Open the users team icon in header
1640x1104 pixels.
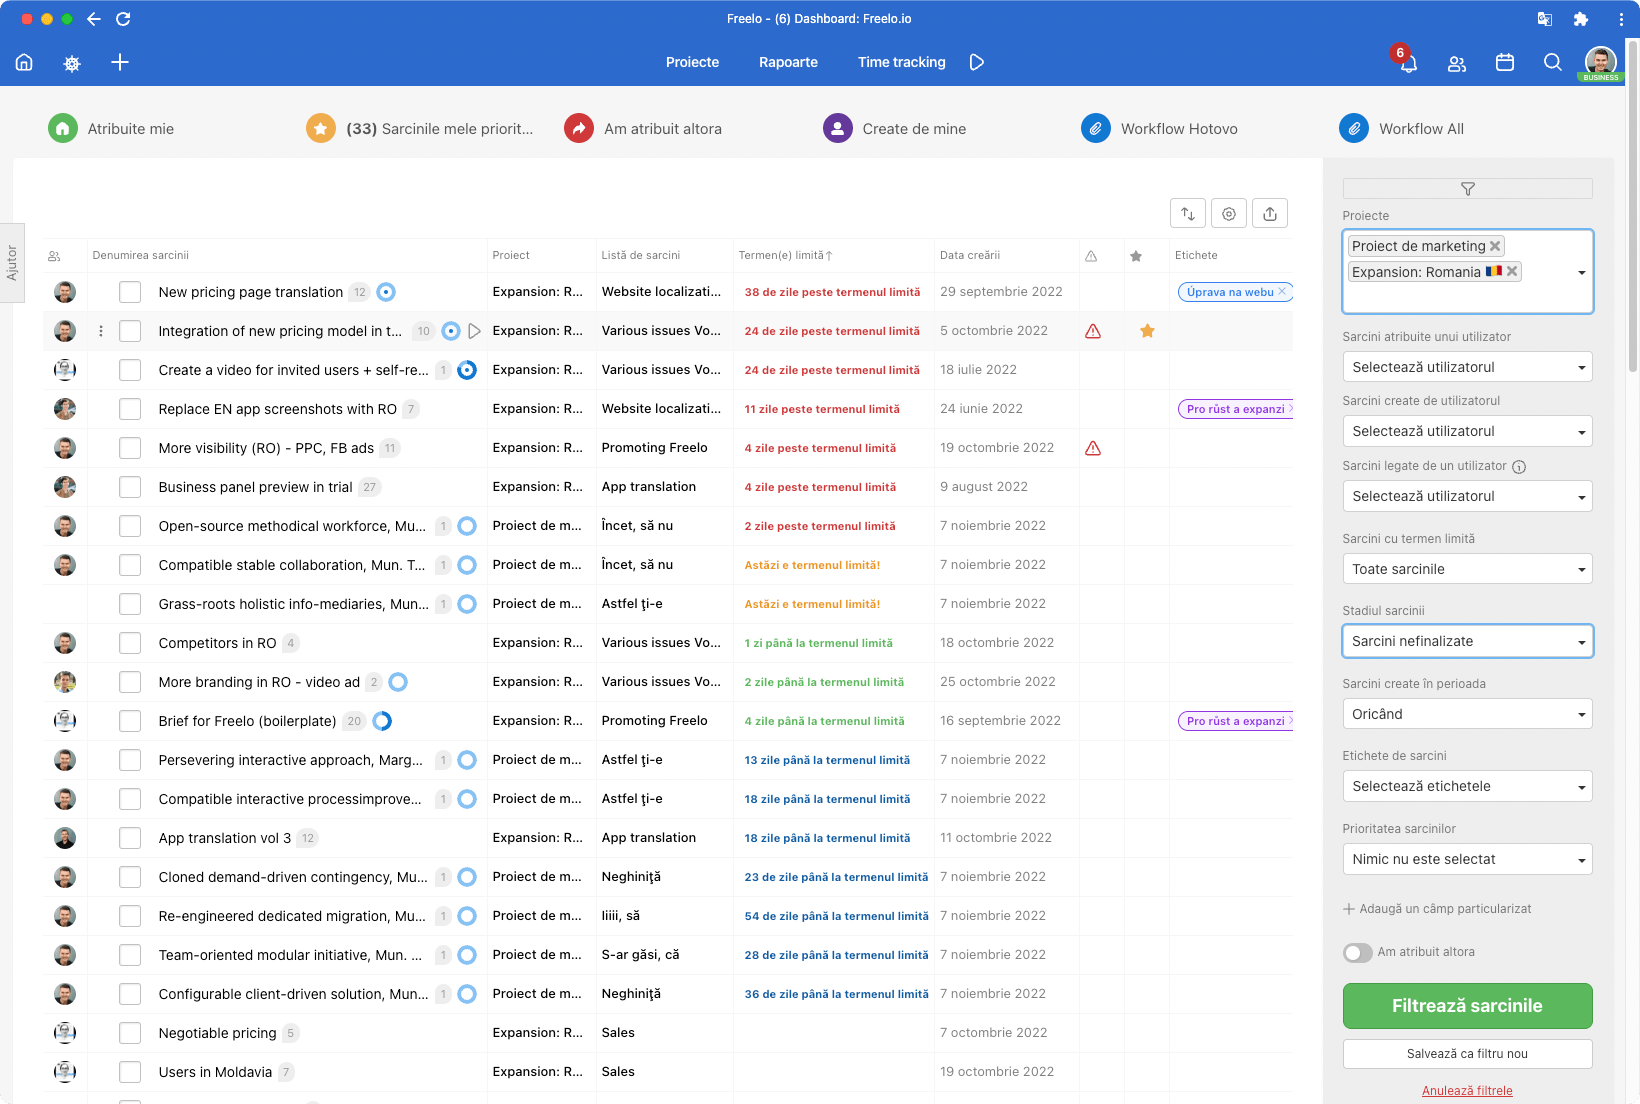(1456, 63)
